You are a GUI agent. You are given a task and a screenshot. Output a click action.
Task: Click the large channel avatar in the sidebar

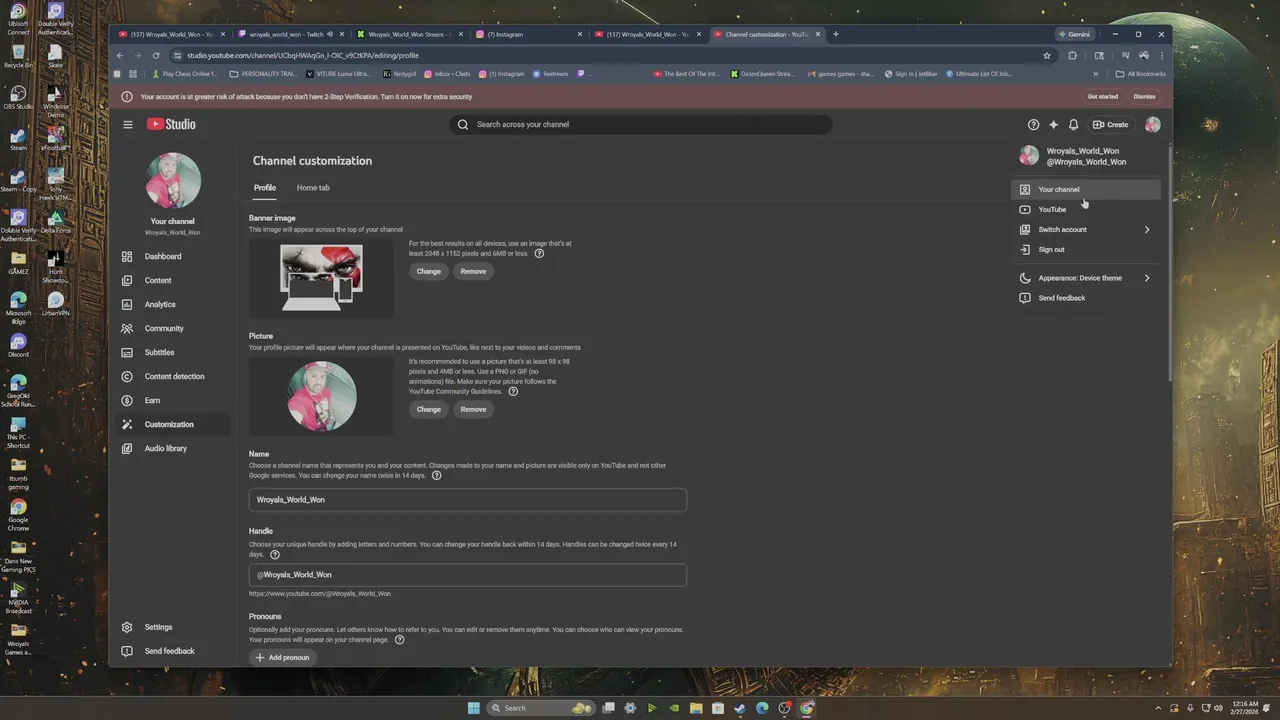click(x=173, y=181)
